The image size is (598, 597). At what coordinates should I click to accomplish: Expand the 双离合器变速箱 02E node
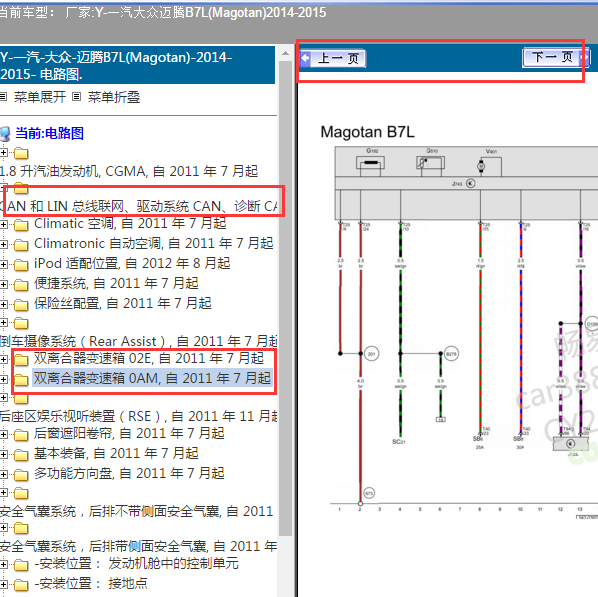(3, 359)
